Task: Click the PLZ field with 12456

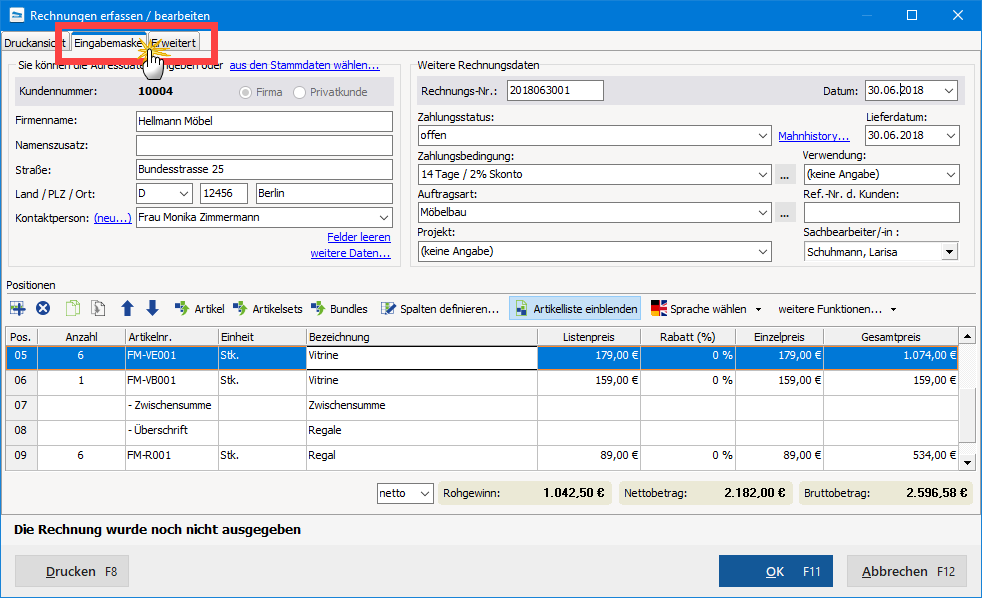Action: click(x=224, y=193)
